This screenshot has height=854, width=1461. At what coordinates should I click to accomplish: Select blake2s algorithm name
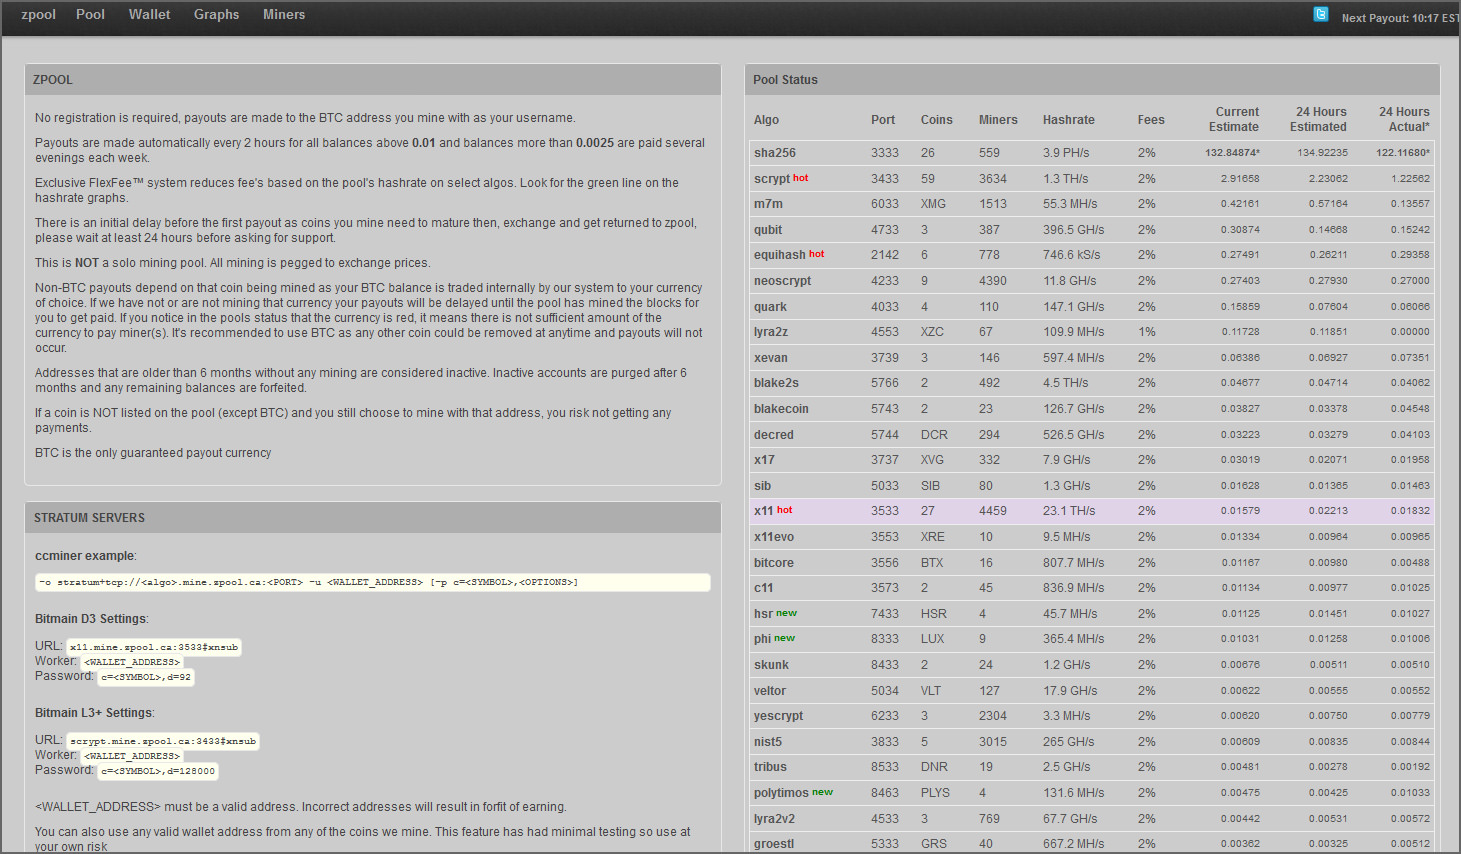coord(776,383)
